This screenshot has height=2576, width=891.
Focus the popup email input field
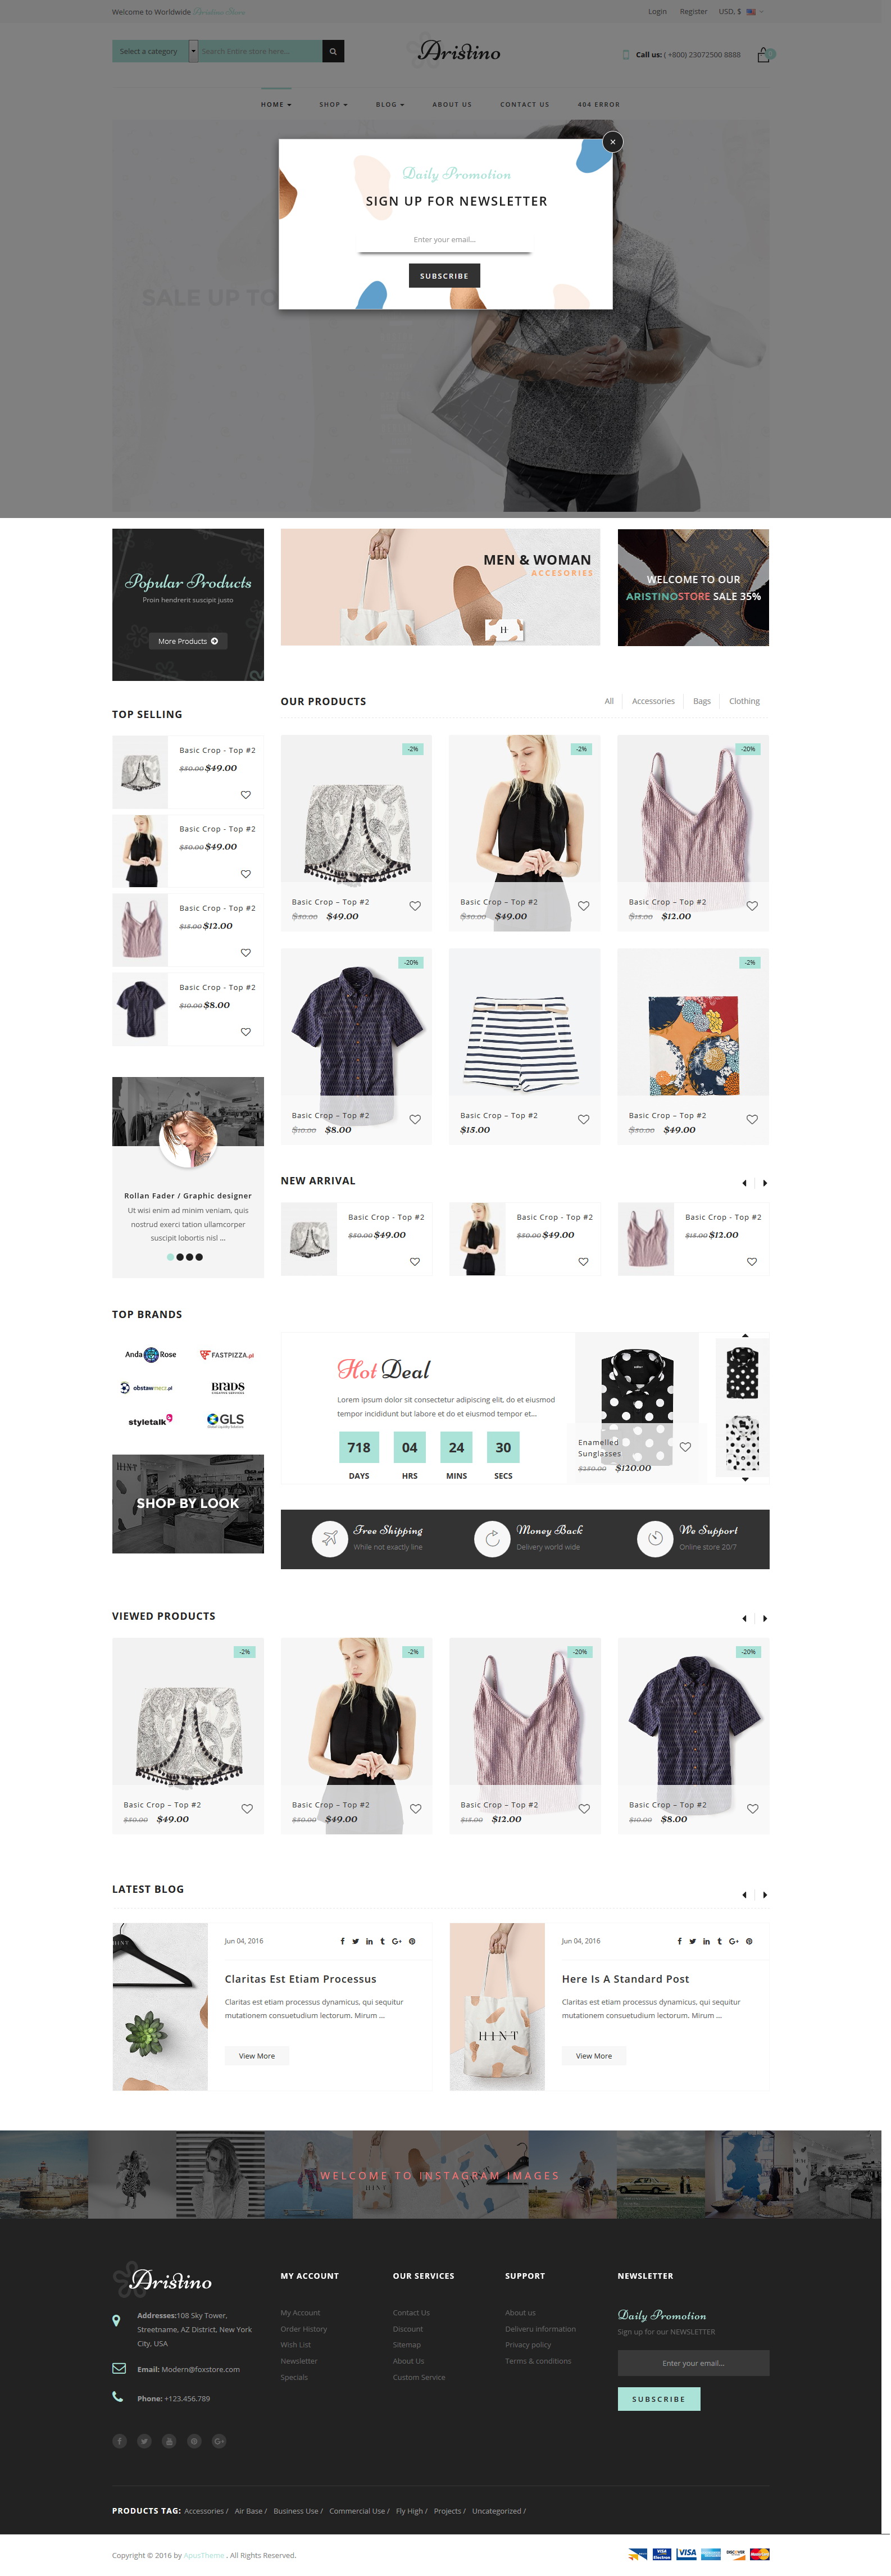(444, 240)
